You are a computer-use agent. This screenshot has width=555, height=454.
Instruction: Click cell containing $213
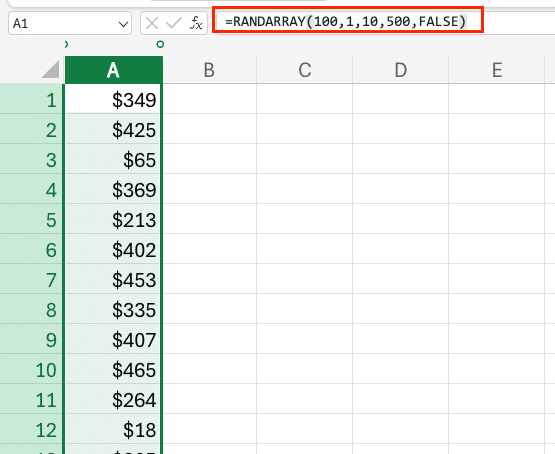[113, 219]
